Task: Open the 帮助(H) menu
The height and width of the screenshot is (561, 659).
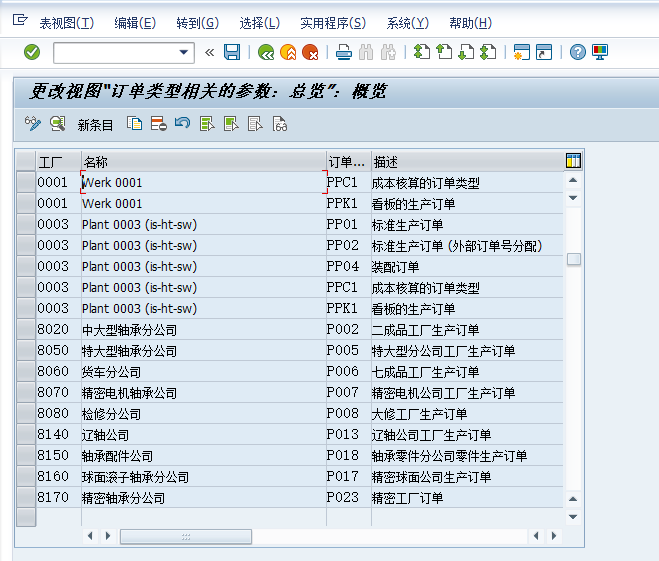Action: click(x=470, y=23)
